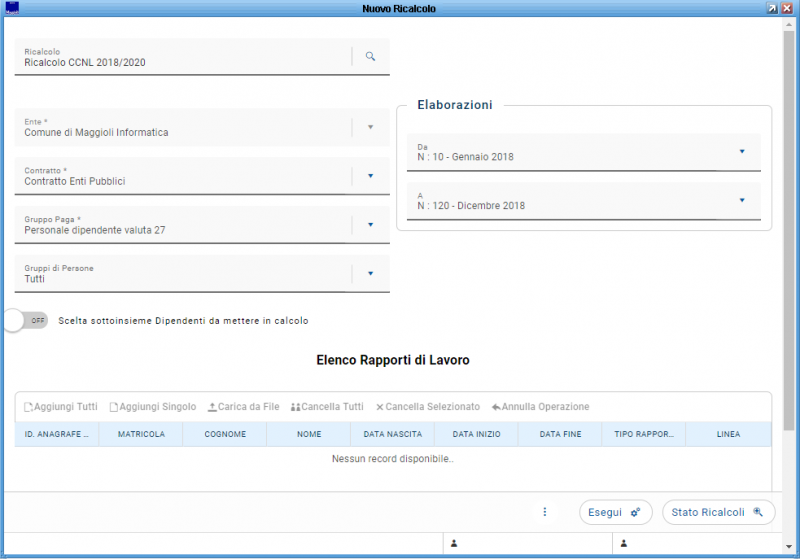This screenshot has width=800, height=559.
Task: Click the magnifier icon in Ricalcolo field
Action: click(x=370, y=57)
